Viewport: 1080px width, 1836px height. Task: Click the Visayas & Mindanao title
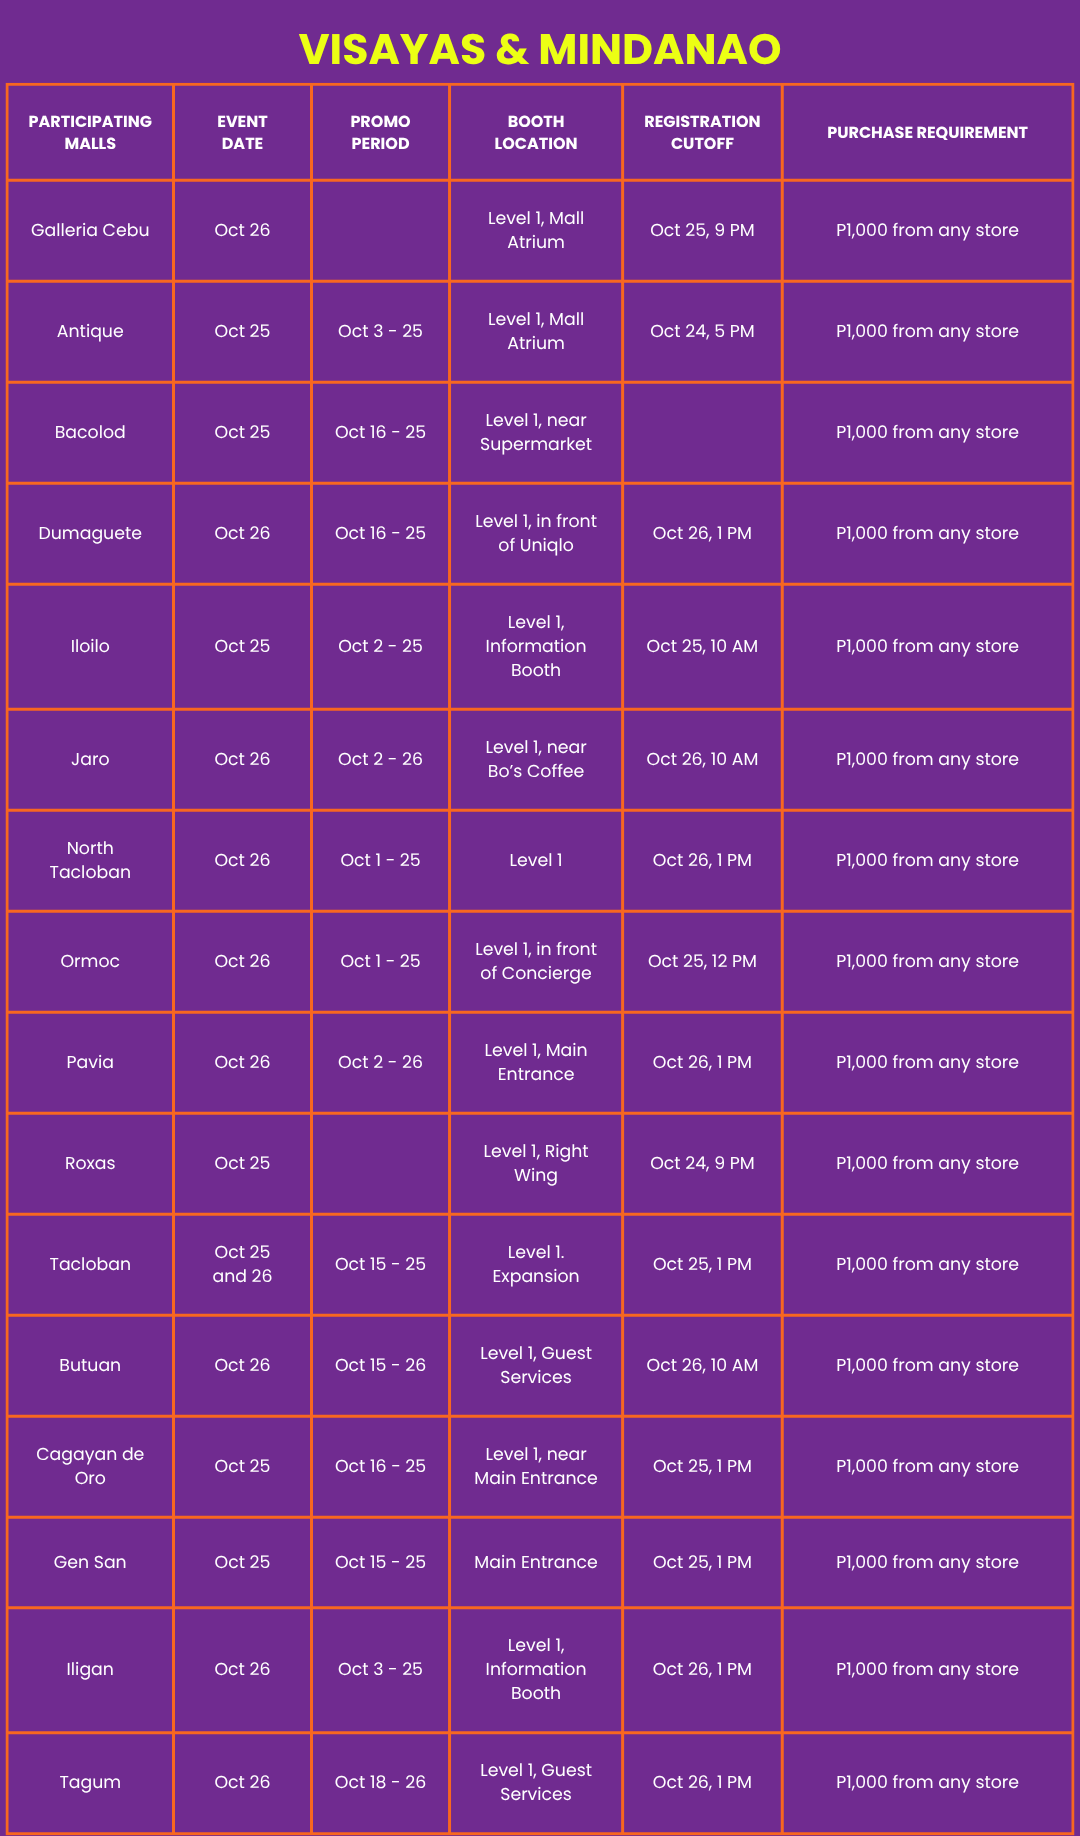tap(540, 49)
